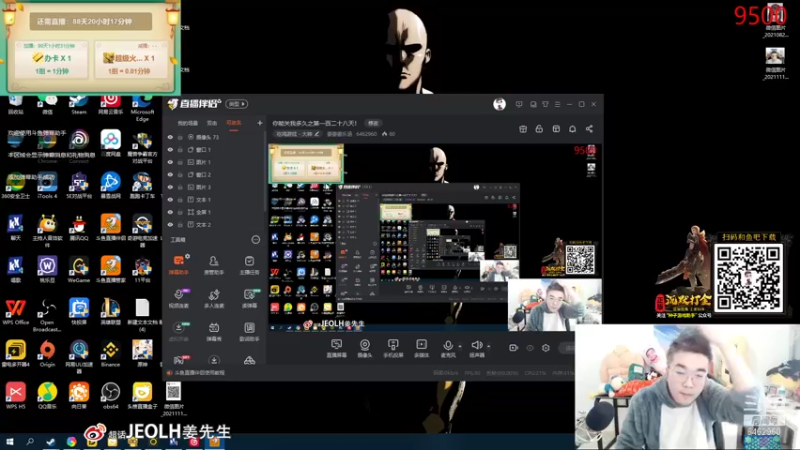This screenshot has width=800, height=450.
Task: Add 手机投屏 phone cast source
Action: click(x=393, y=348)
